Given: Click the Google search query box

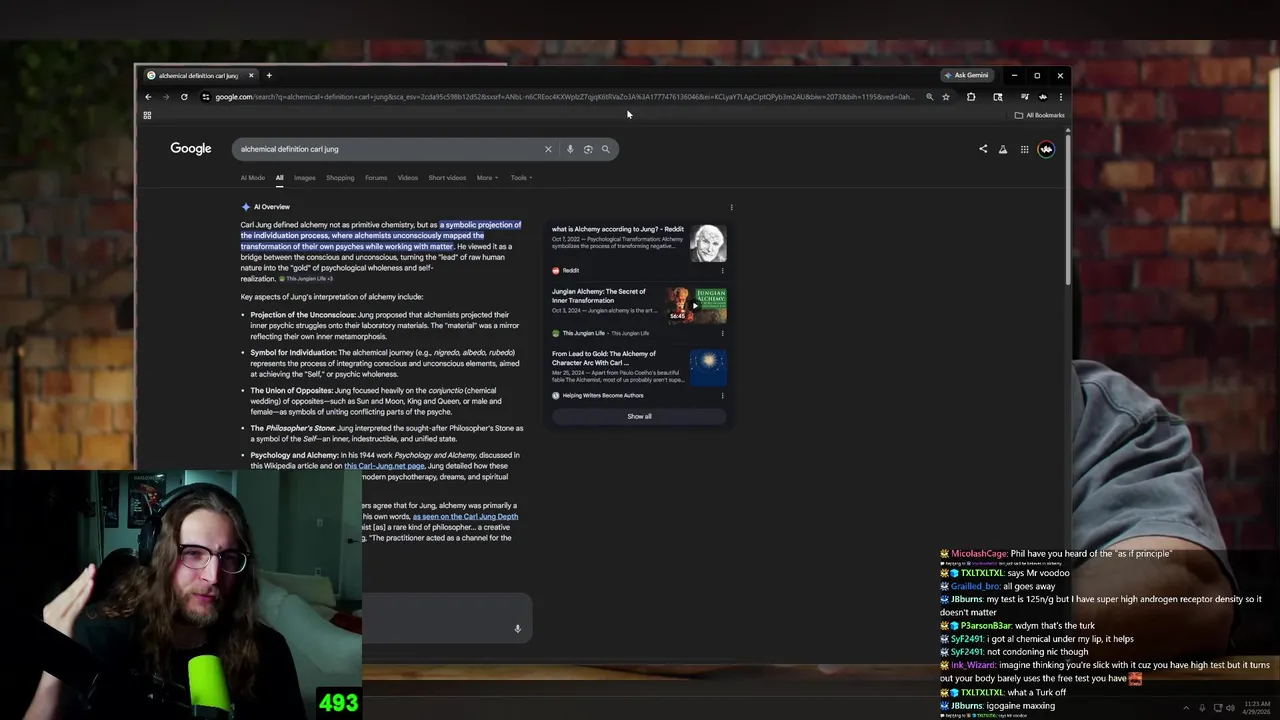Looking at the screenshot, I should (390, 149).
